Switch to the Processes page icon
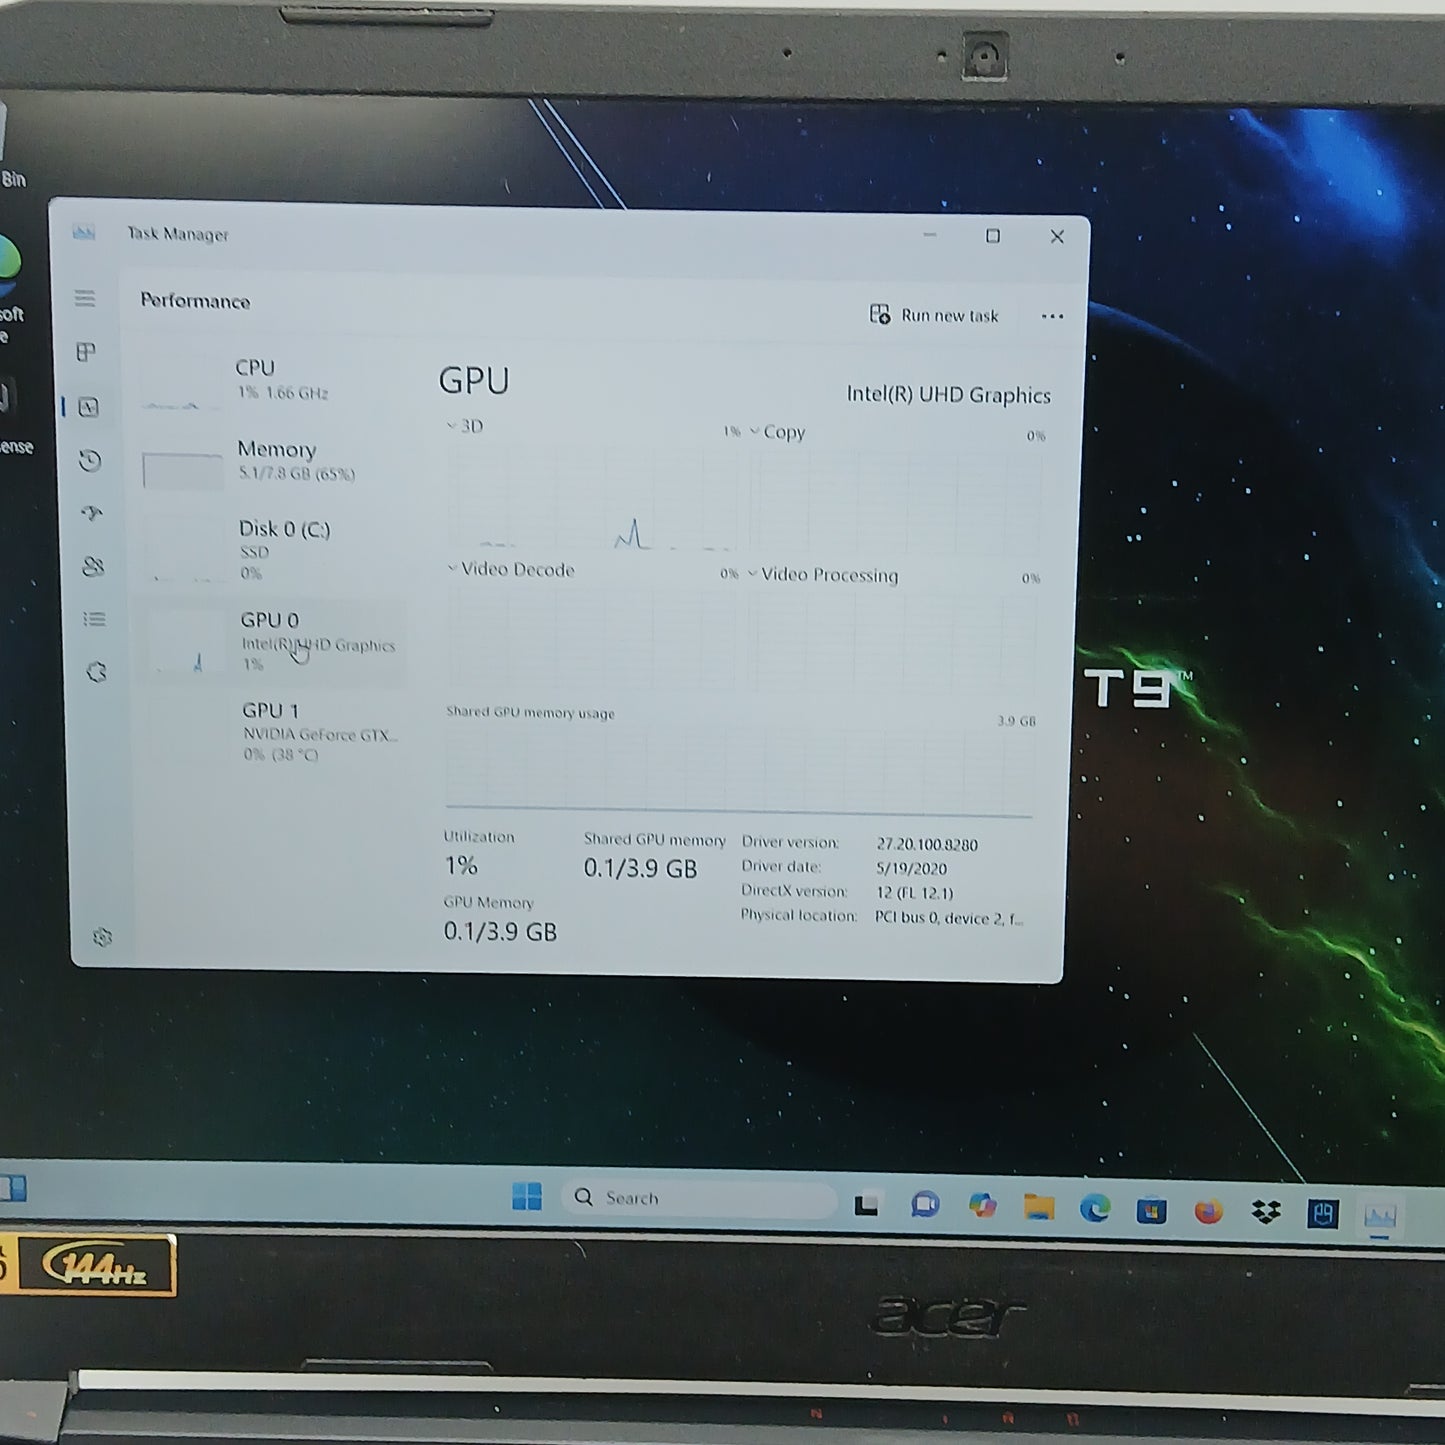1445x1445 pixels. [86, 352]
